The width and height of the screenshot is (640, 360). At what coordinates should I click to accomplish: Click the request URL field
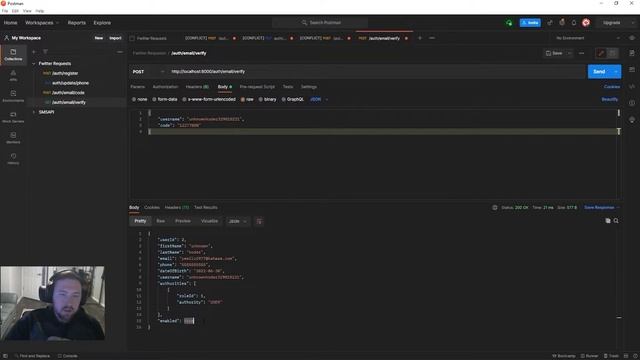[377, 71]
